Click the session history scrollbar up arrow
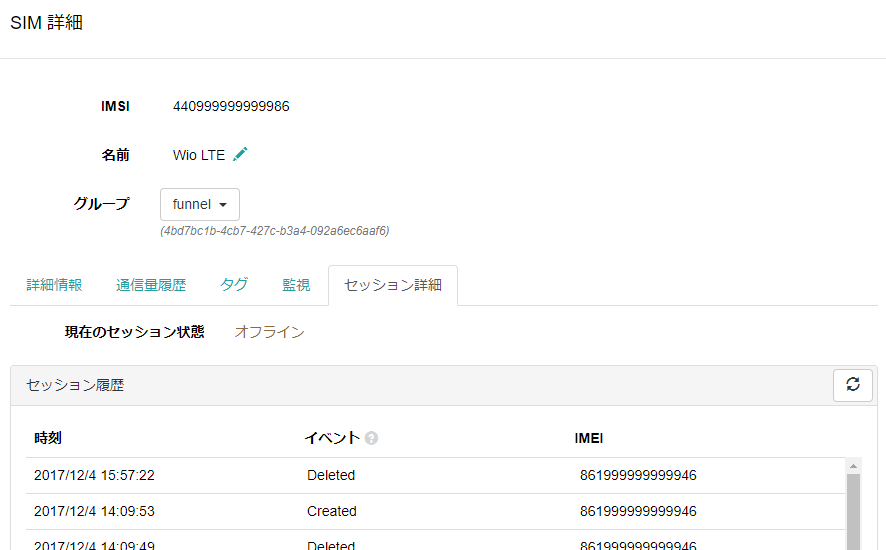This screenshot has width=886, height=550. pyautogui.click(x=853, y=466)
